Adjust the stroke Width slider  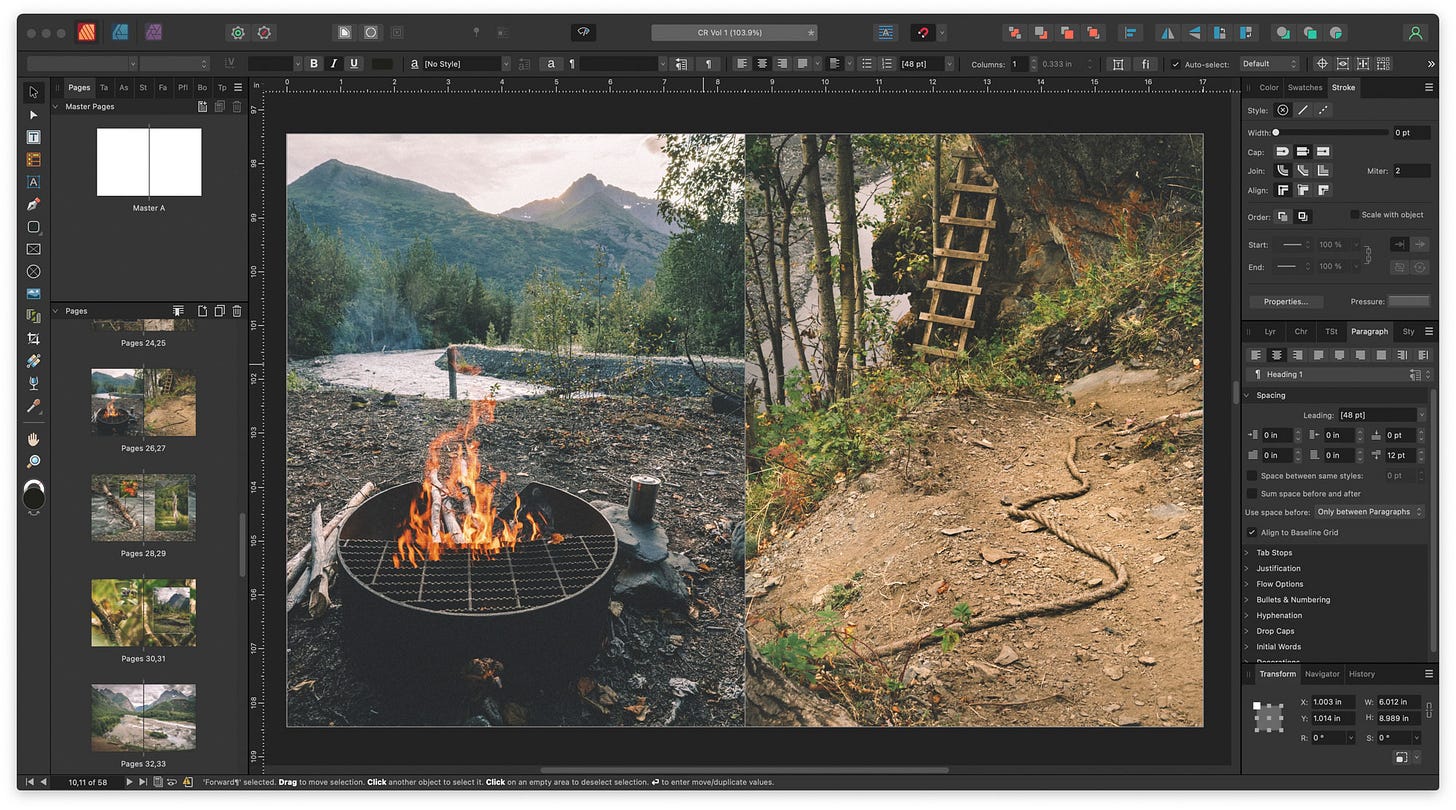click(1333, 132)
